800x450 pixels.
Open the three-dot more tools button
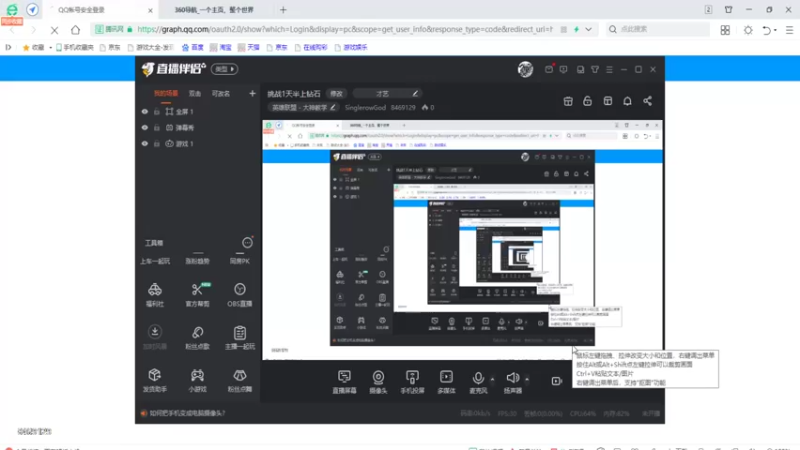coord(247,243)
